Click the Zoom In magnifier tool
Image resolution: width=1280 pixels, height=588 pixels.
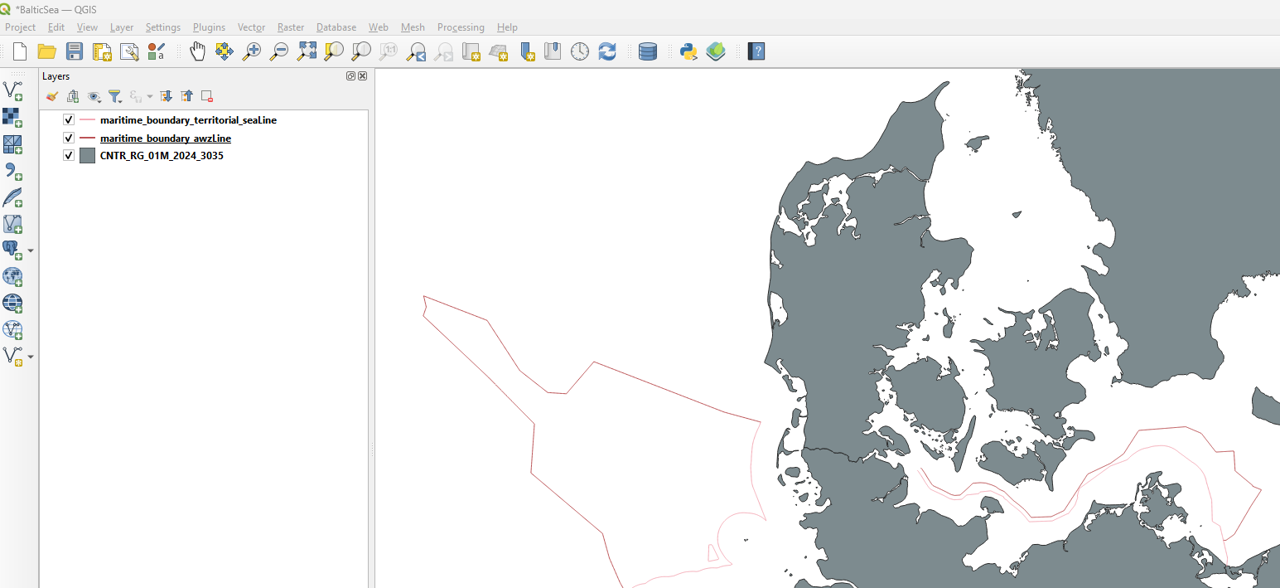[x=251, y=51]
